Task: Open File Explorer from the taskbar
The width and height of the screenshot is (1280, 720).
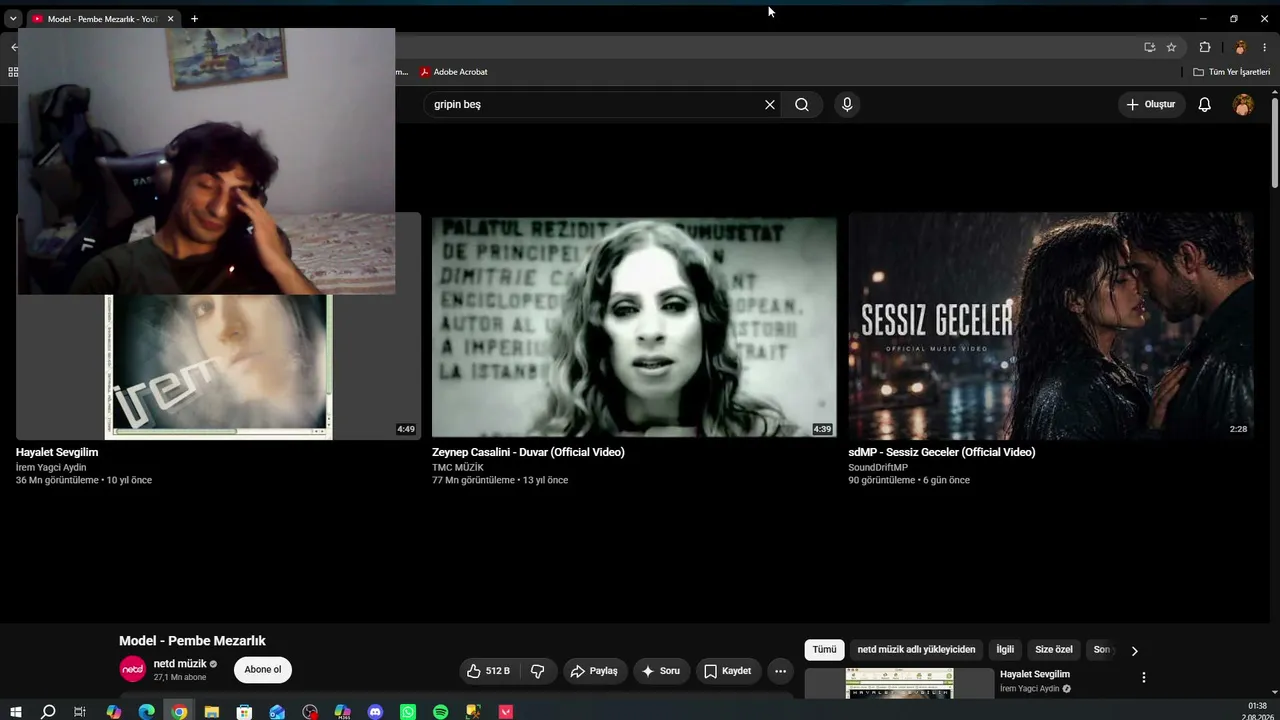Action: tap(212, 712)
